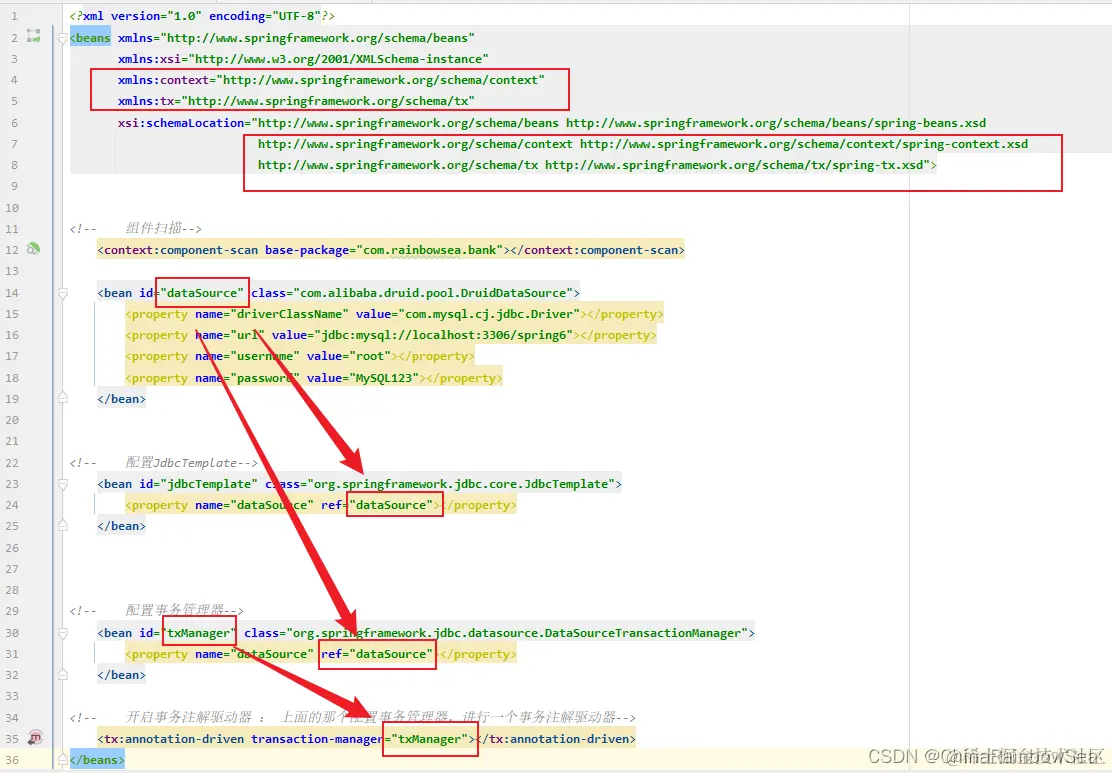Click ref="dataSource" on line 31

[377, 654]
